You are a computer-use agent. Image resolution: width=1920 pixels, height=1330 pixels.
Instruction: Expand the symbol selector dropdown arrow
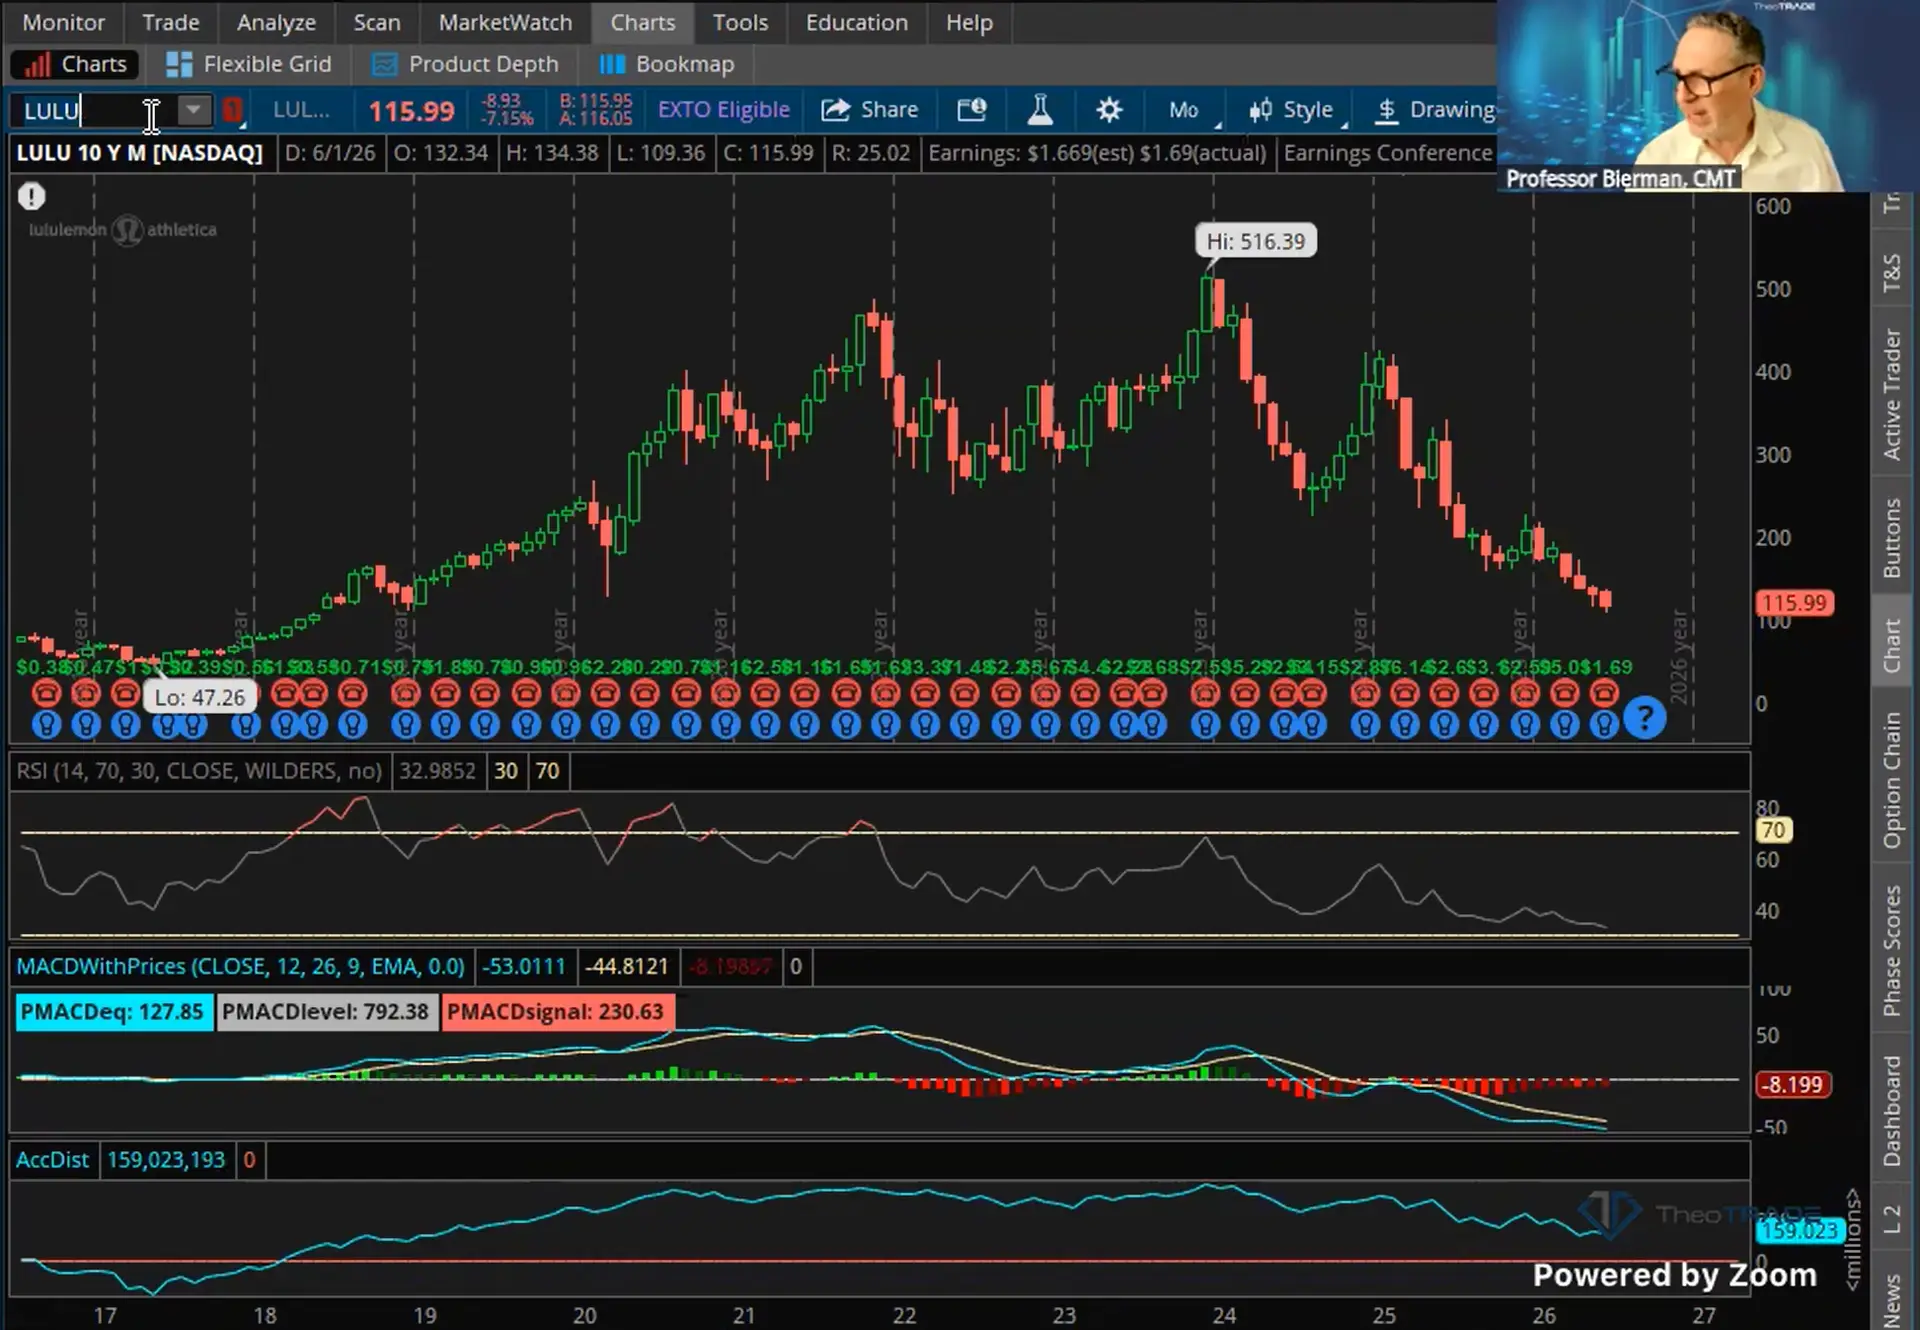pos(194,109)
